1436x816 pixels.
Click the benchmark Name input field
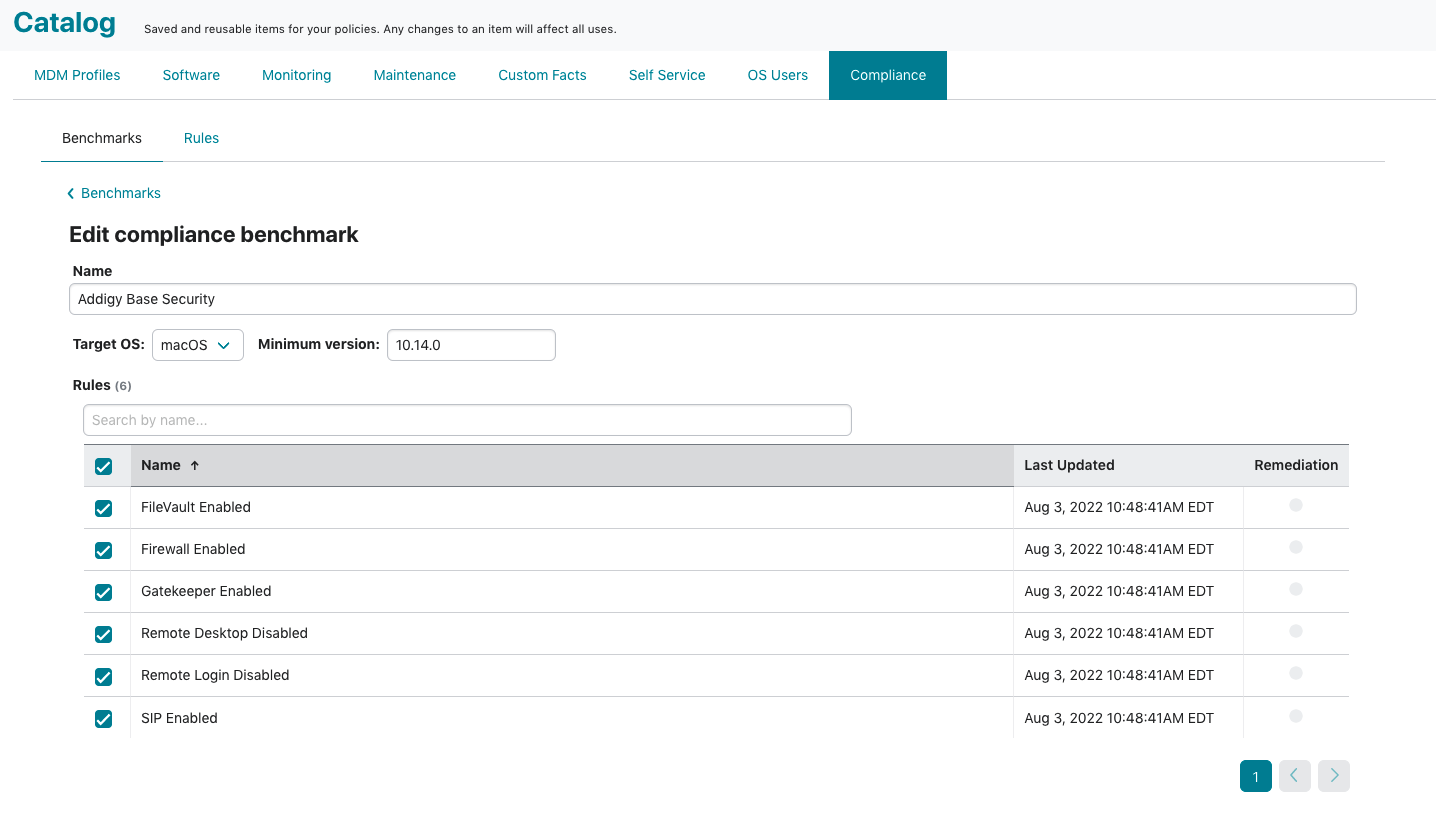[x=713, y=299]
